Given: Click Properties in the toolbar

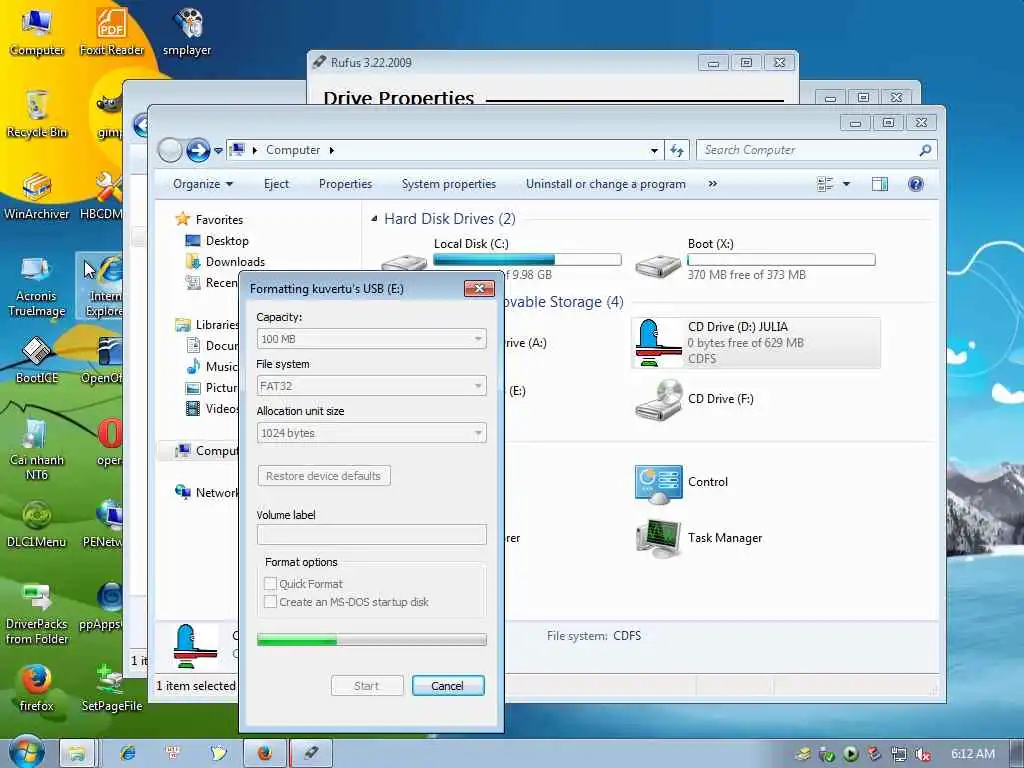Looking at the screenshot, I should click(x=345, y=184).
